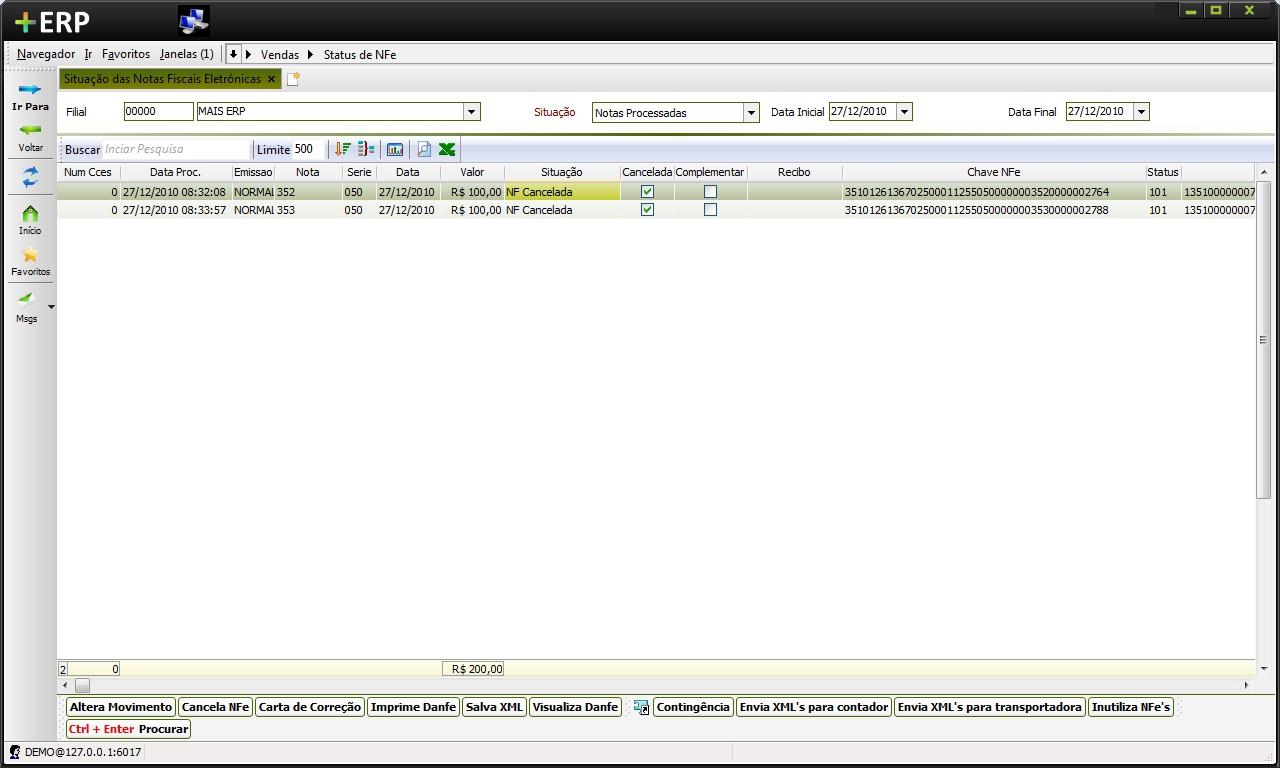Open the Ir menu

click(x=88, y=54)
